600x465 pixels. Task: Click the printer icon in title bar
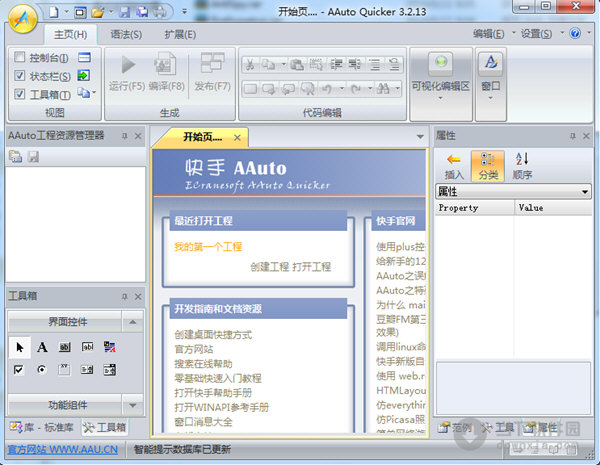tap(160, 12)
